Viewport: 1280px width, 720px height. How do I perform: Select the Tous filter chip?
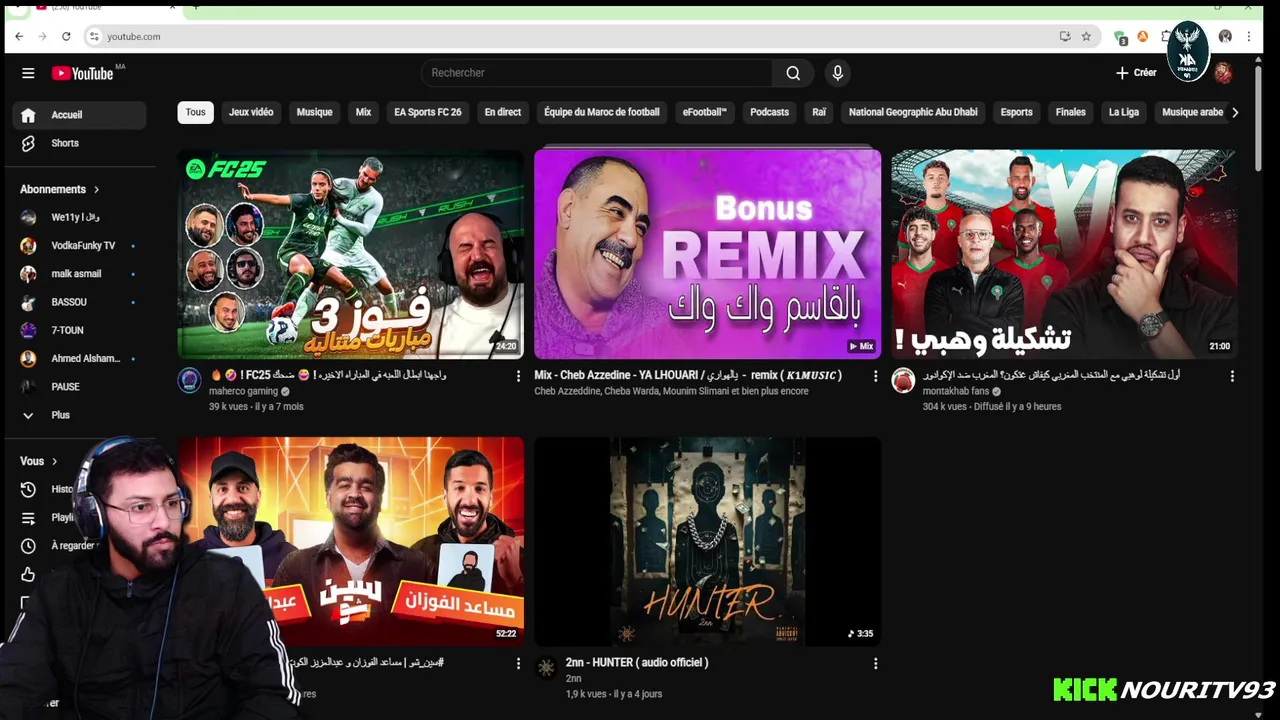[x=196, y=112]
